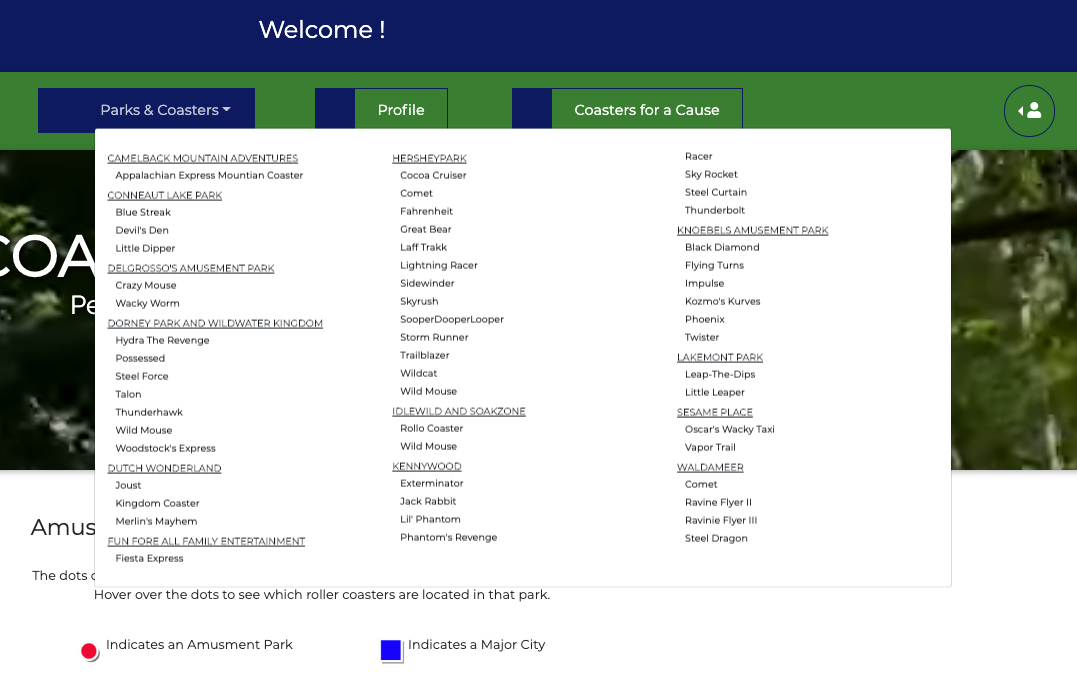Open Camelback Mountain Adventures park link
The height and width of the screenshot is (688, 1077).
[203, 158]
